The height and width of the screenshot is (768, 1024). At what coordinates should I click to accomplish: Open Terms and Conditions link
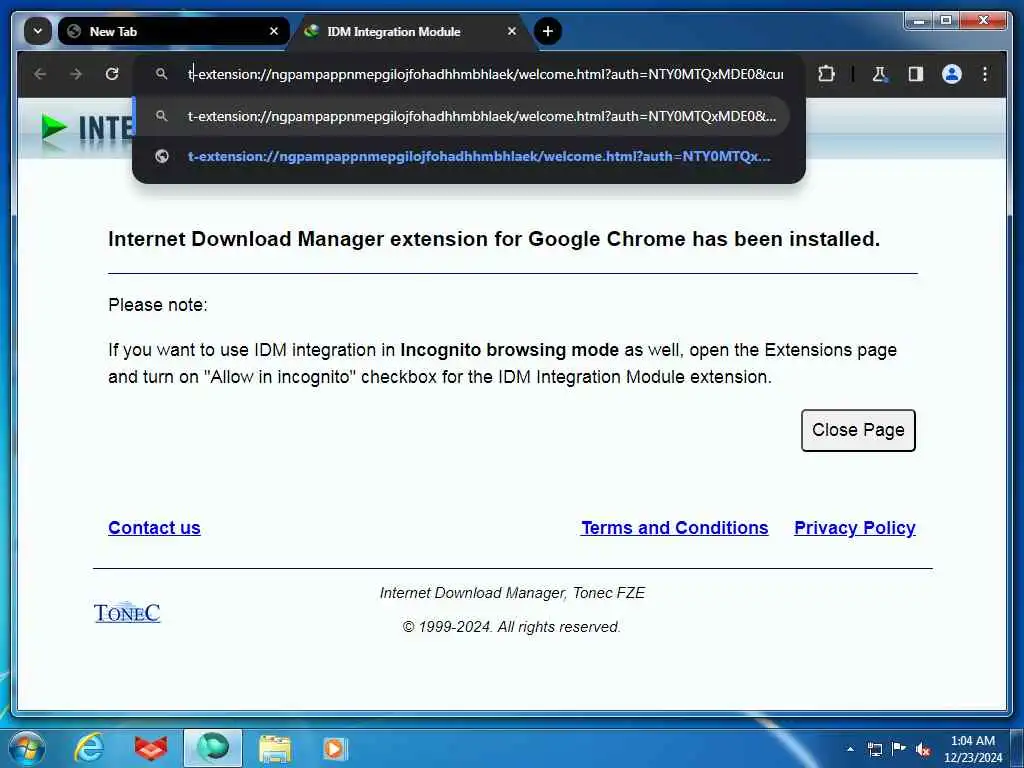pyautogui.click(x=675, y=528)
